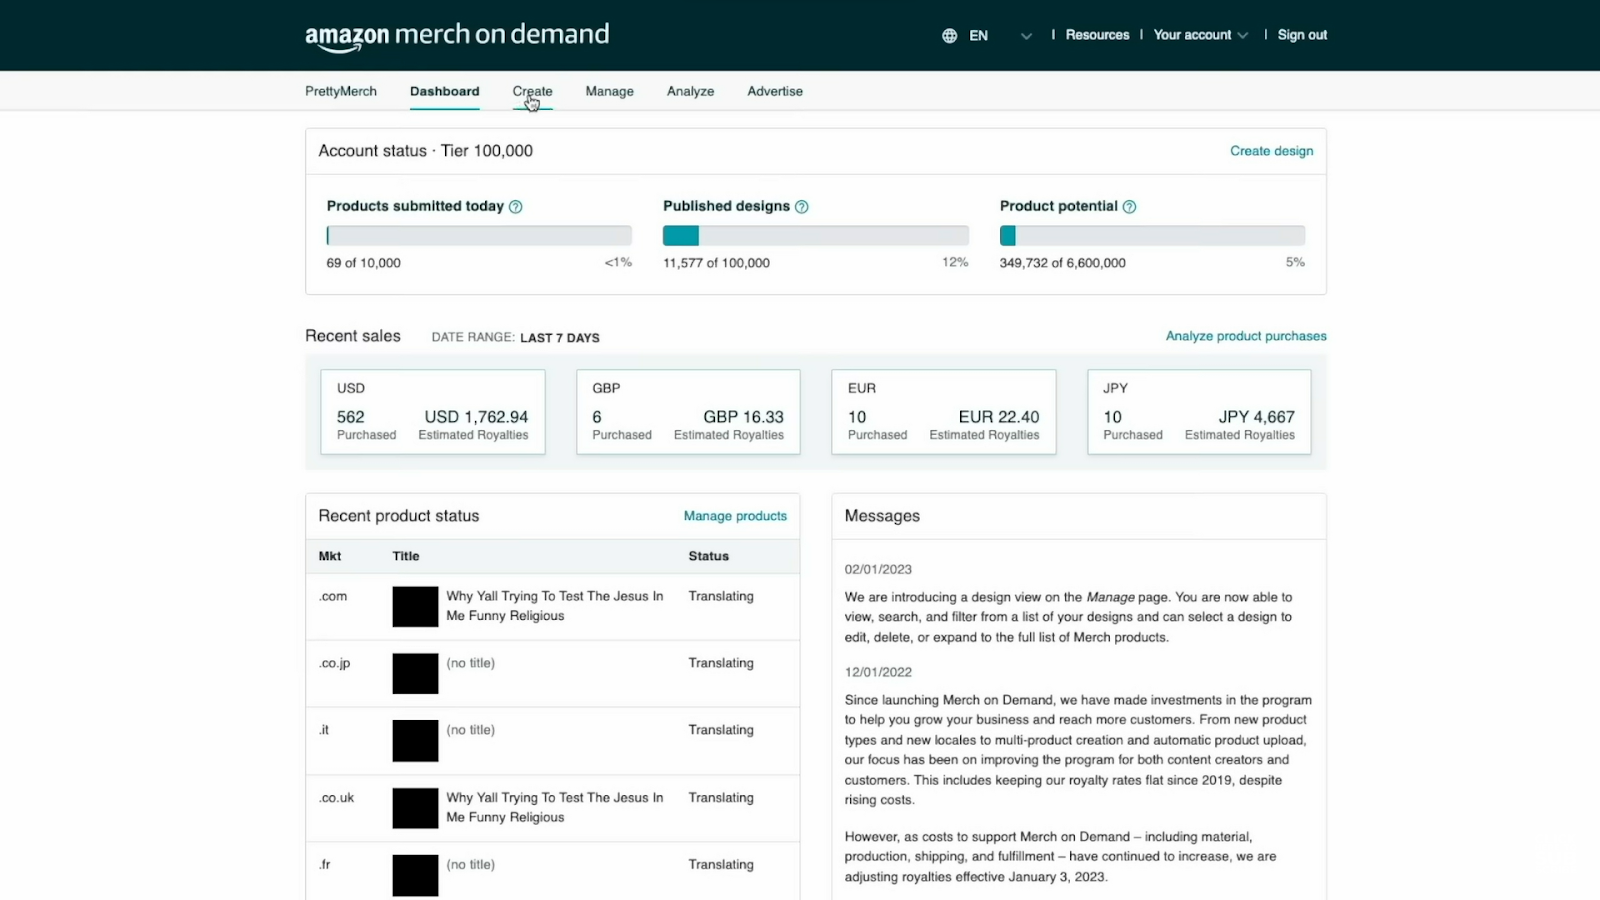Select the EUR recent sales card
The image size is (1600, 900).
pyautogui.click(x=944, y=412)
